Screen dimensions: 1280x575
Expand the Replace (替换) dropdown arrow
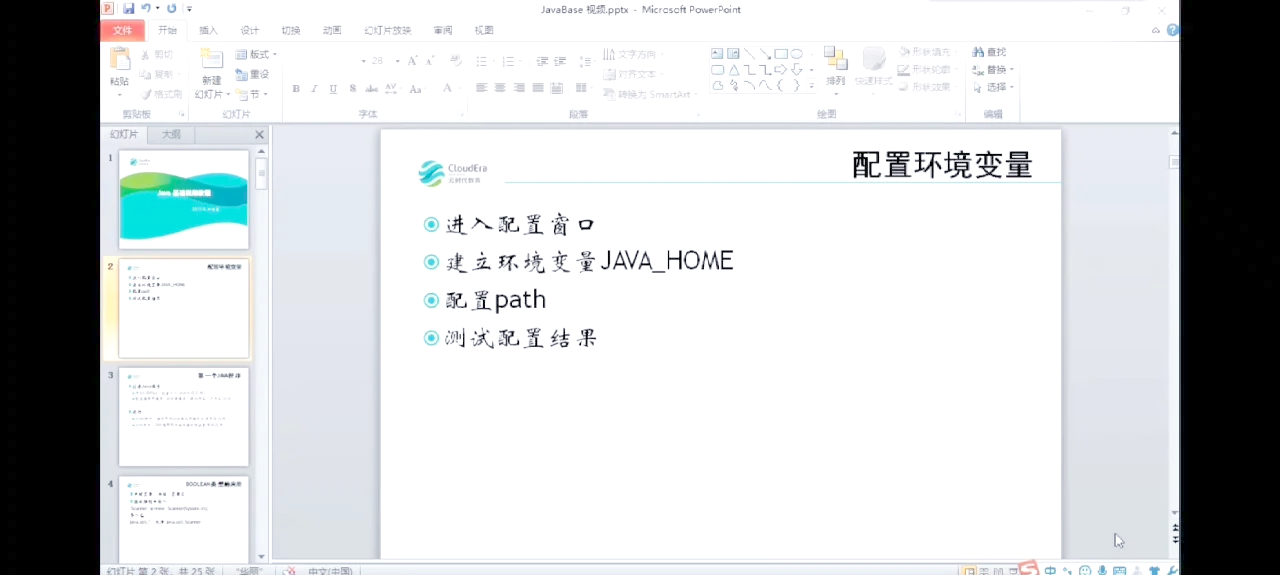click(1012, 70)
